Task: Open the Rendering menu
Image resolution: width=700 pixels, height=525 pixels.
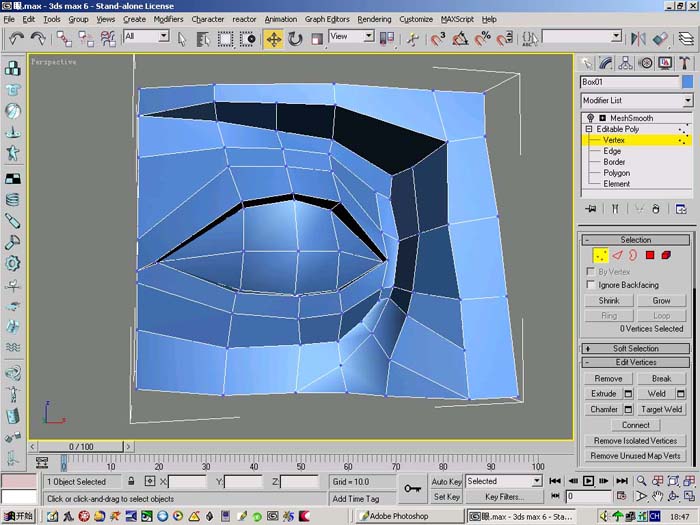Action: tap(374, 19)
